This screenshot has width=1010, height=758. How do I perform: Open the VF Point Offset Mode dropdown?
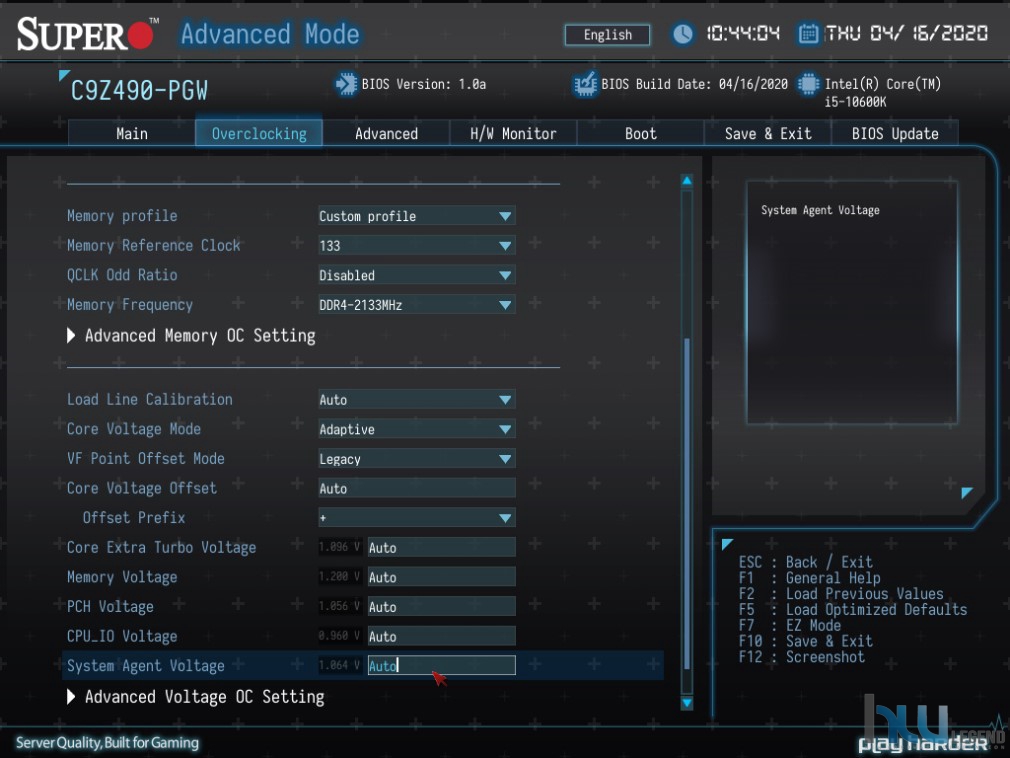click(417, 459)
